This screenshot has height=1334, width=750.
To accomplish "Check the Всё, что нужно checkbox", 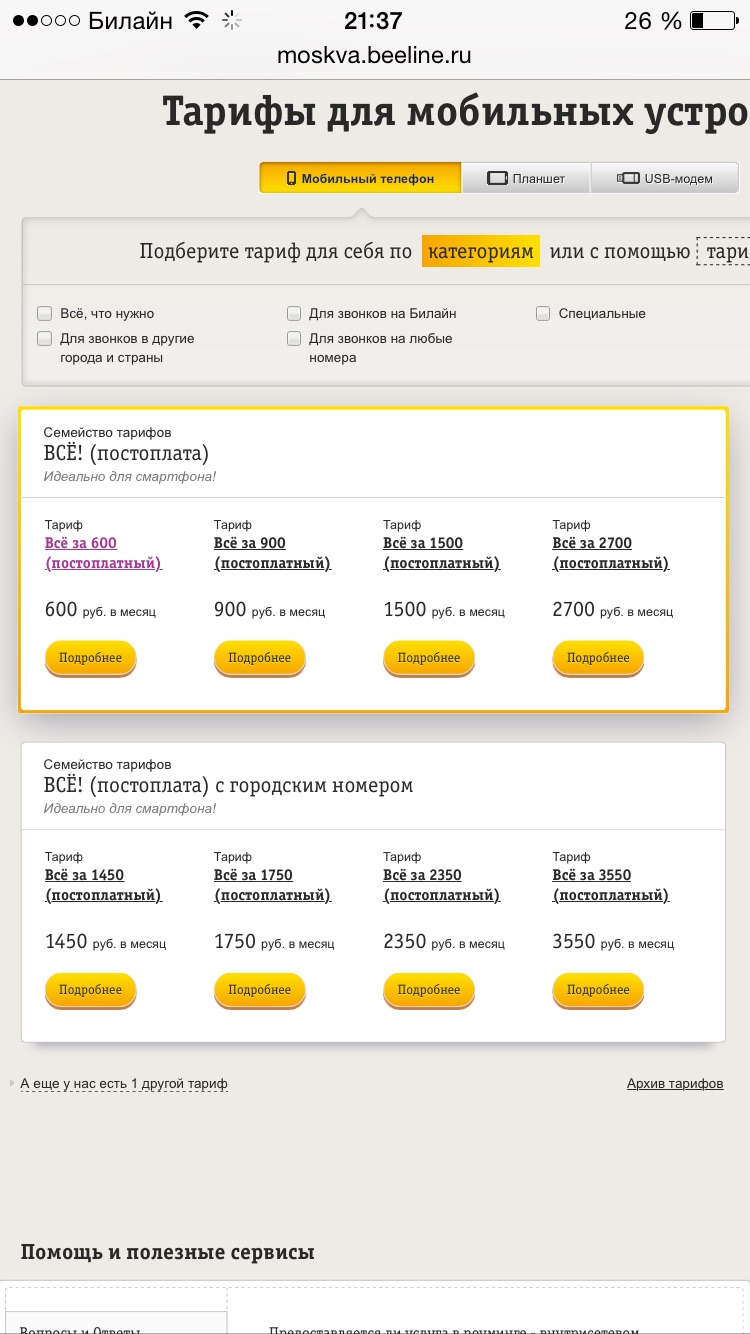I will (x=44, y=314).
